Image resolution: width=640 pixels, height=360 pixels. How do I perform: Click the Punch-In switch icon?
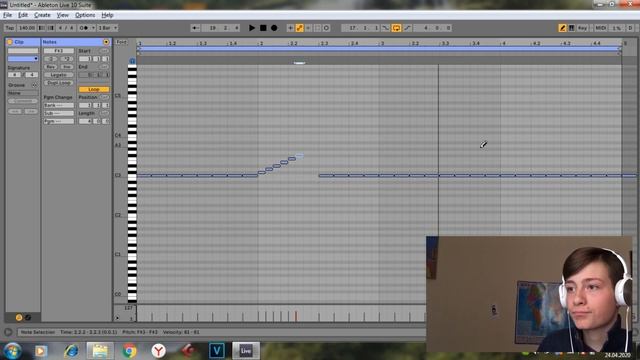click(x=385, y=28)
